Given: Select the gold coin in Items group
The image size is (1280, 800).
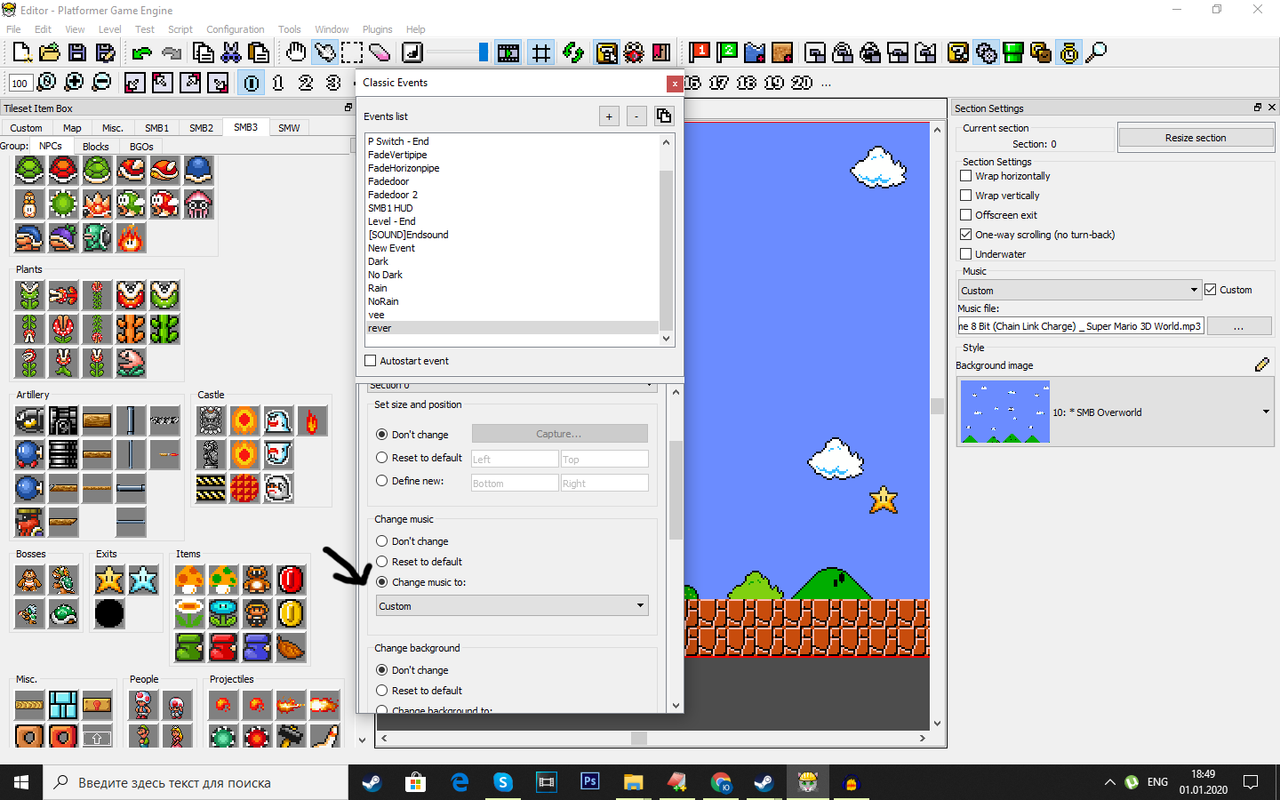Looking at the screenshot, I should coord(291,613).
